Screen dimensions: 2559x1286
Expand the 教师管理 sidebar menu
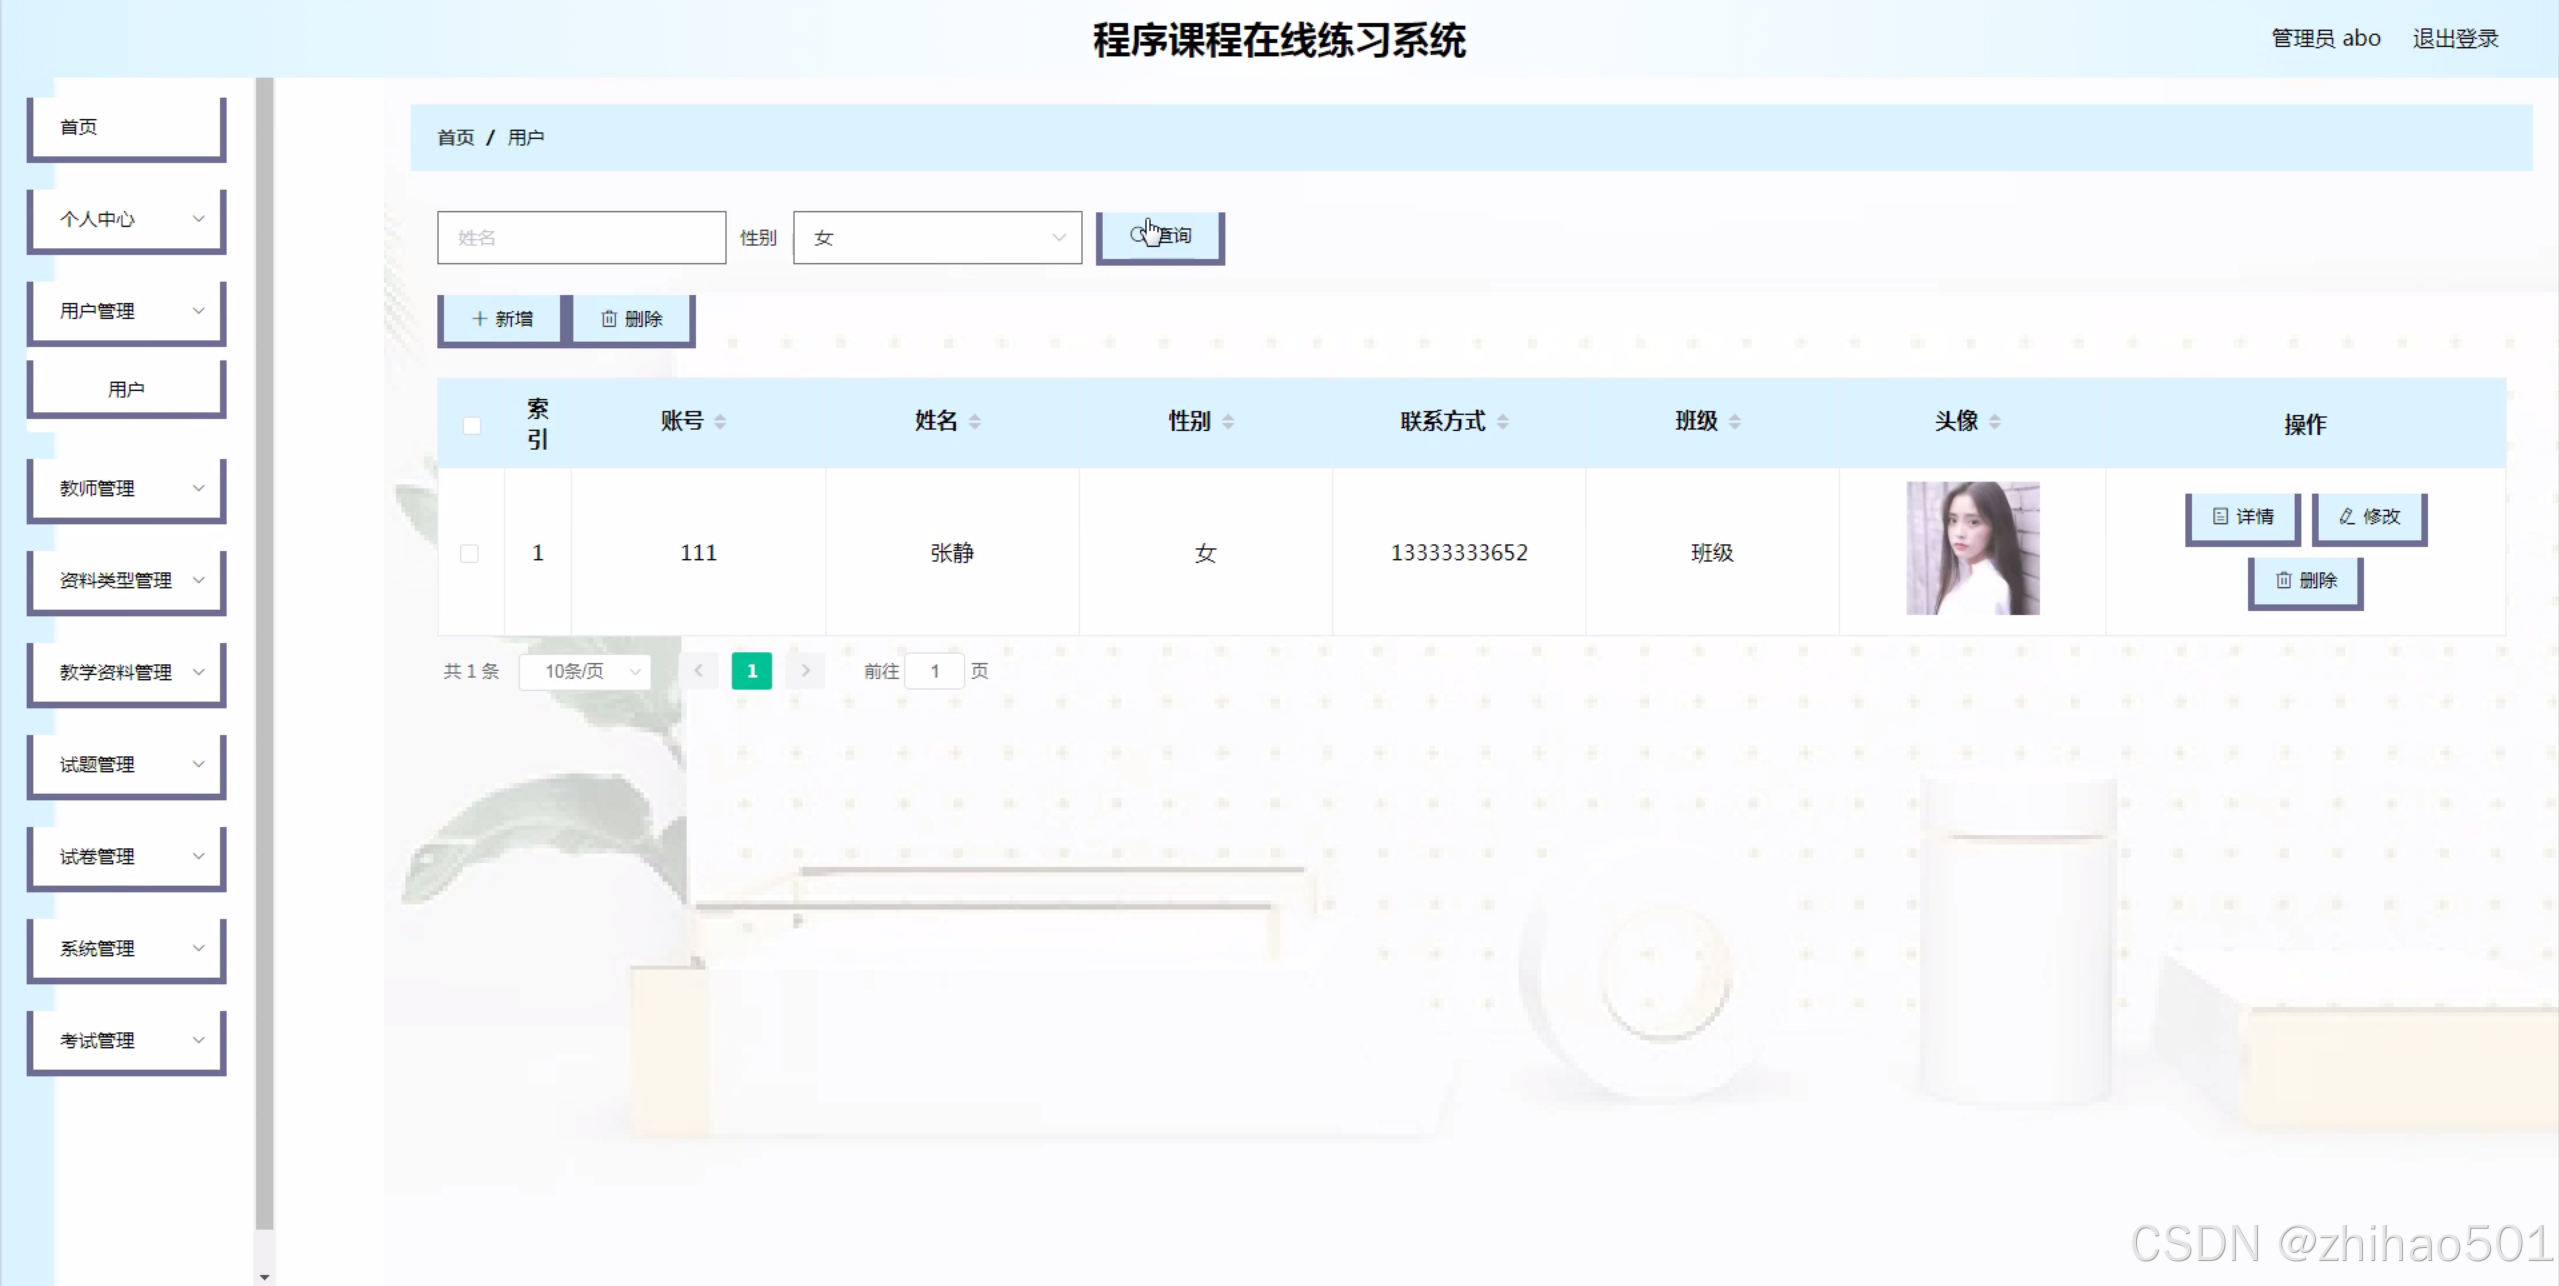(126, 489)
